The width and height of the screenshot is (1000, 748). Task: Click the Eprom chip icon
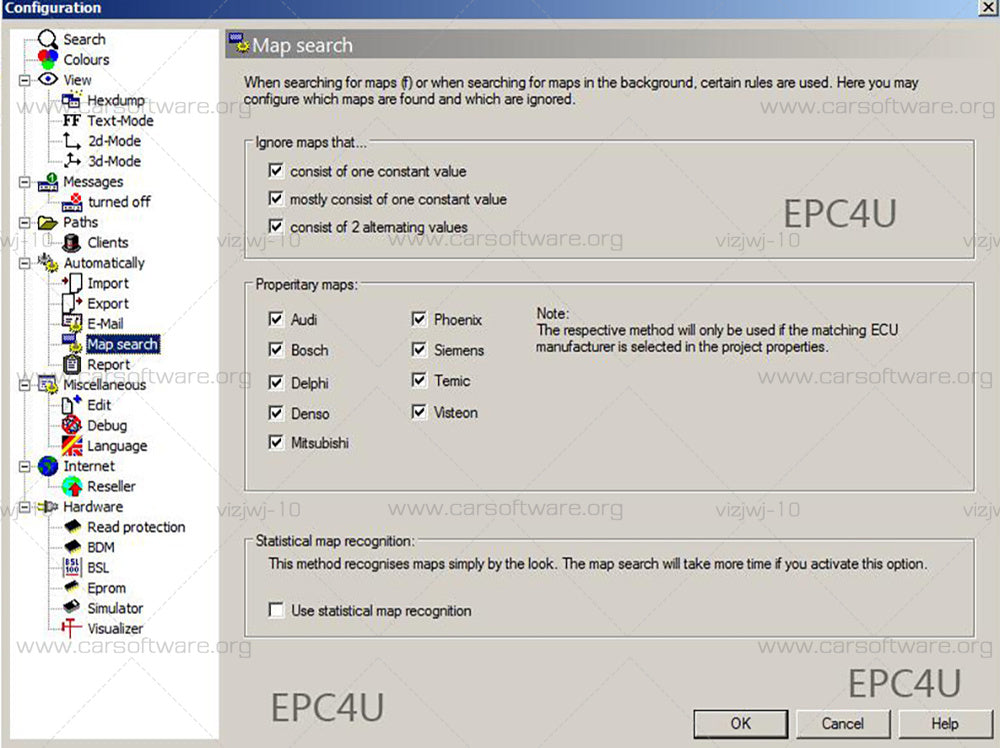pos(72,587)
